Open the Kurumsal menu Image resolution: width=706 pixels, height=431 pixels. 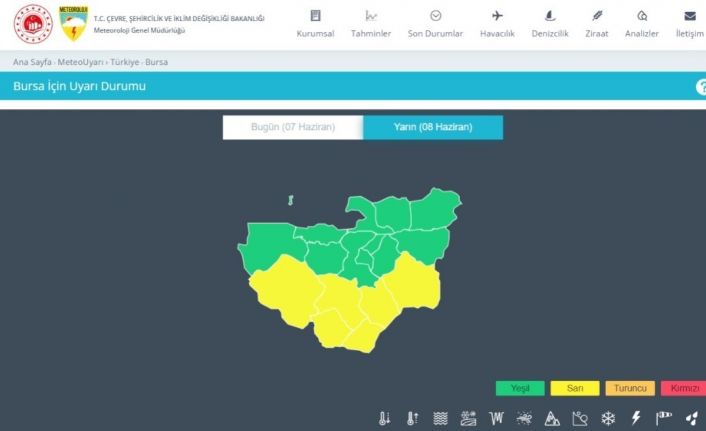tap(316, 24)
